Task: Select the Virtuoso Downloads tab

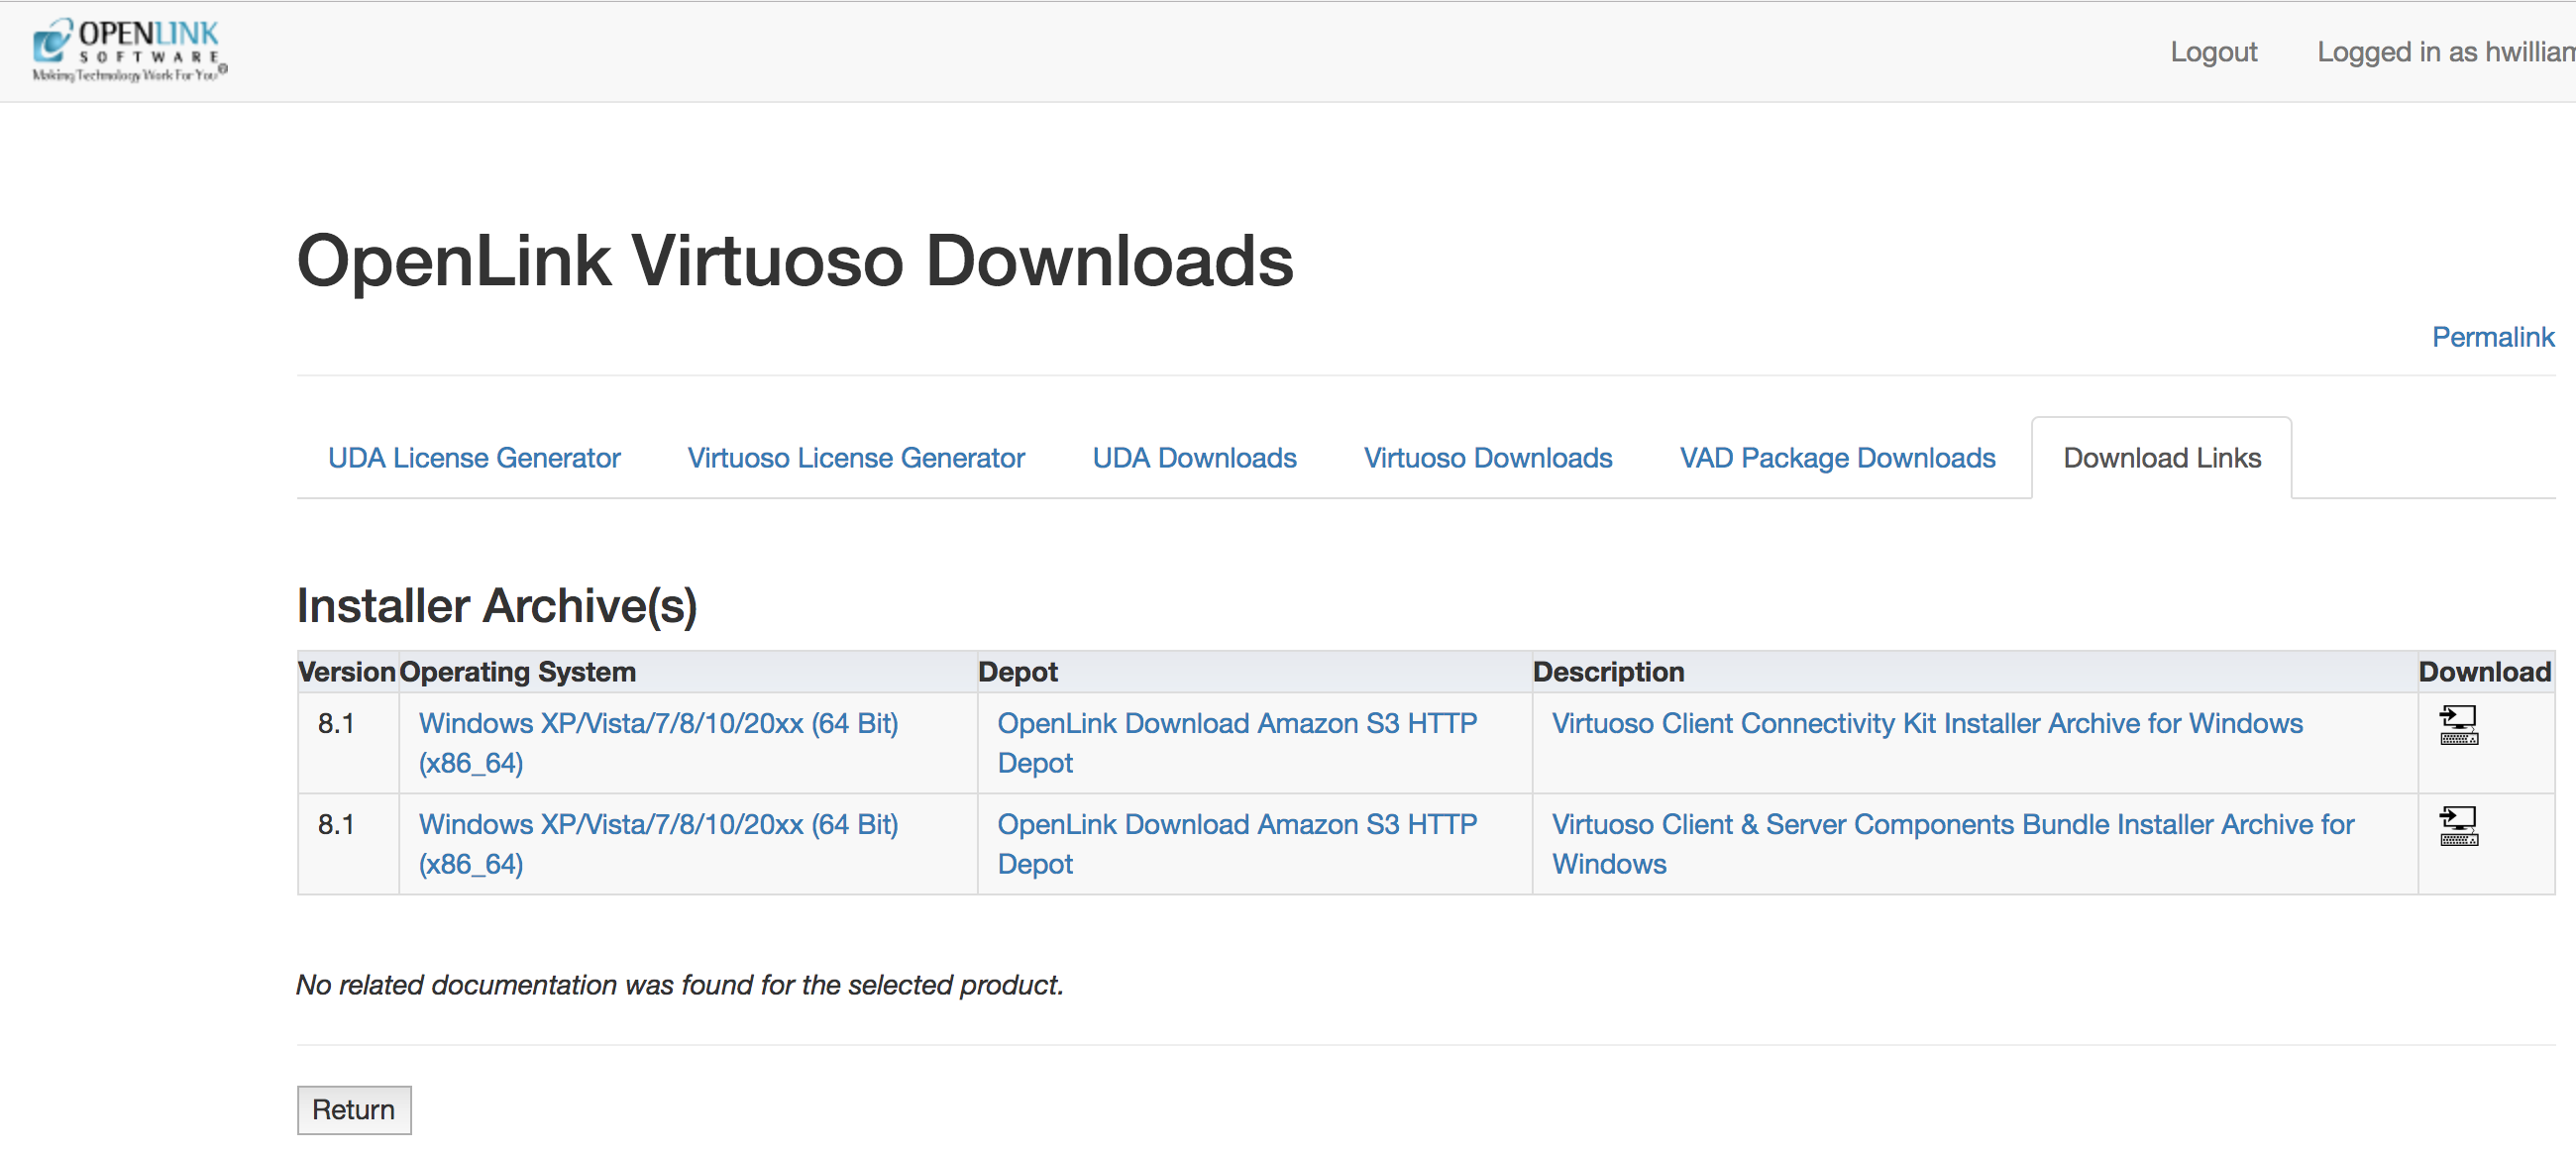Action: pos(1488,458)
